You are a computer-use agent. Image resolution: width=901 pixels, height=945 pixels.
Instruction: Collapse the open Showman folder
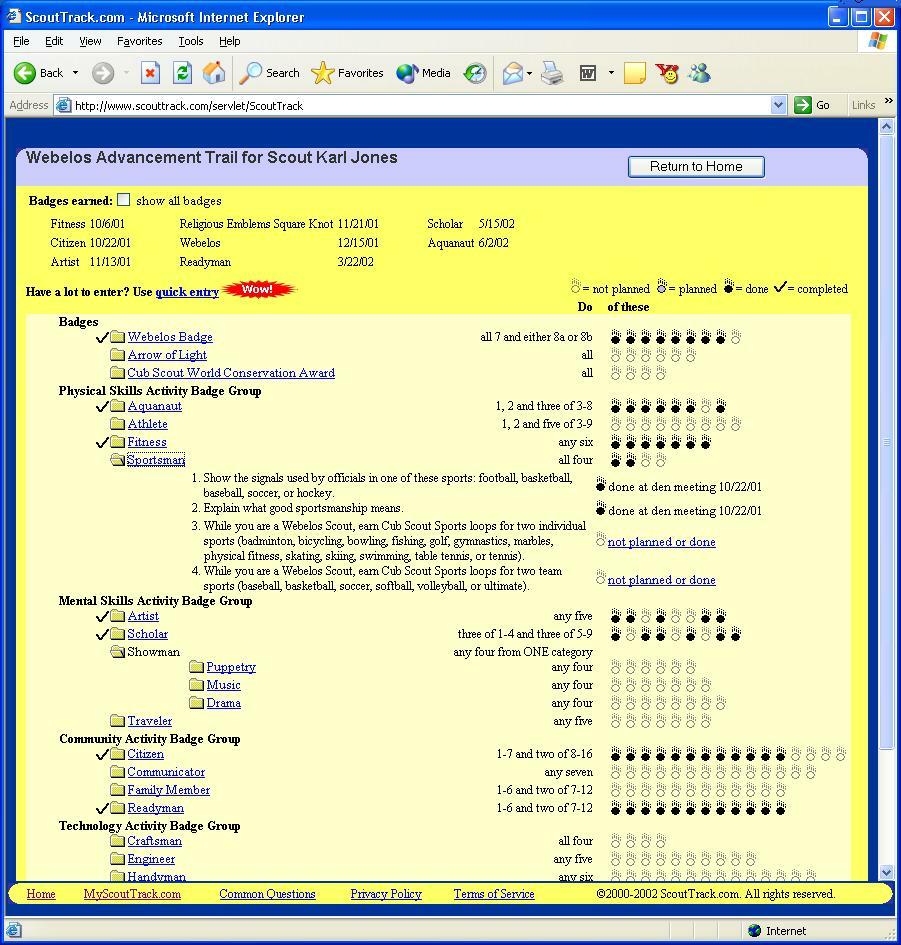pos(118,652)
